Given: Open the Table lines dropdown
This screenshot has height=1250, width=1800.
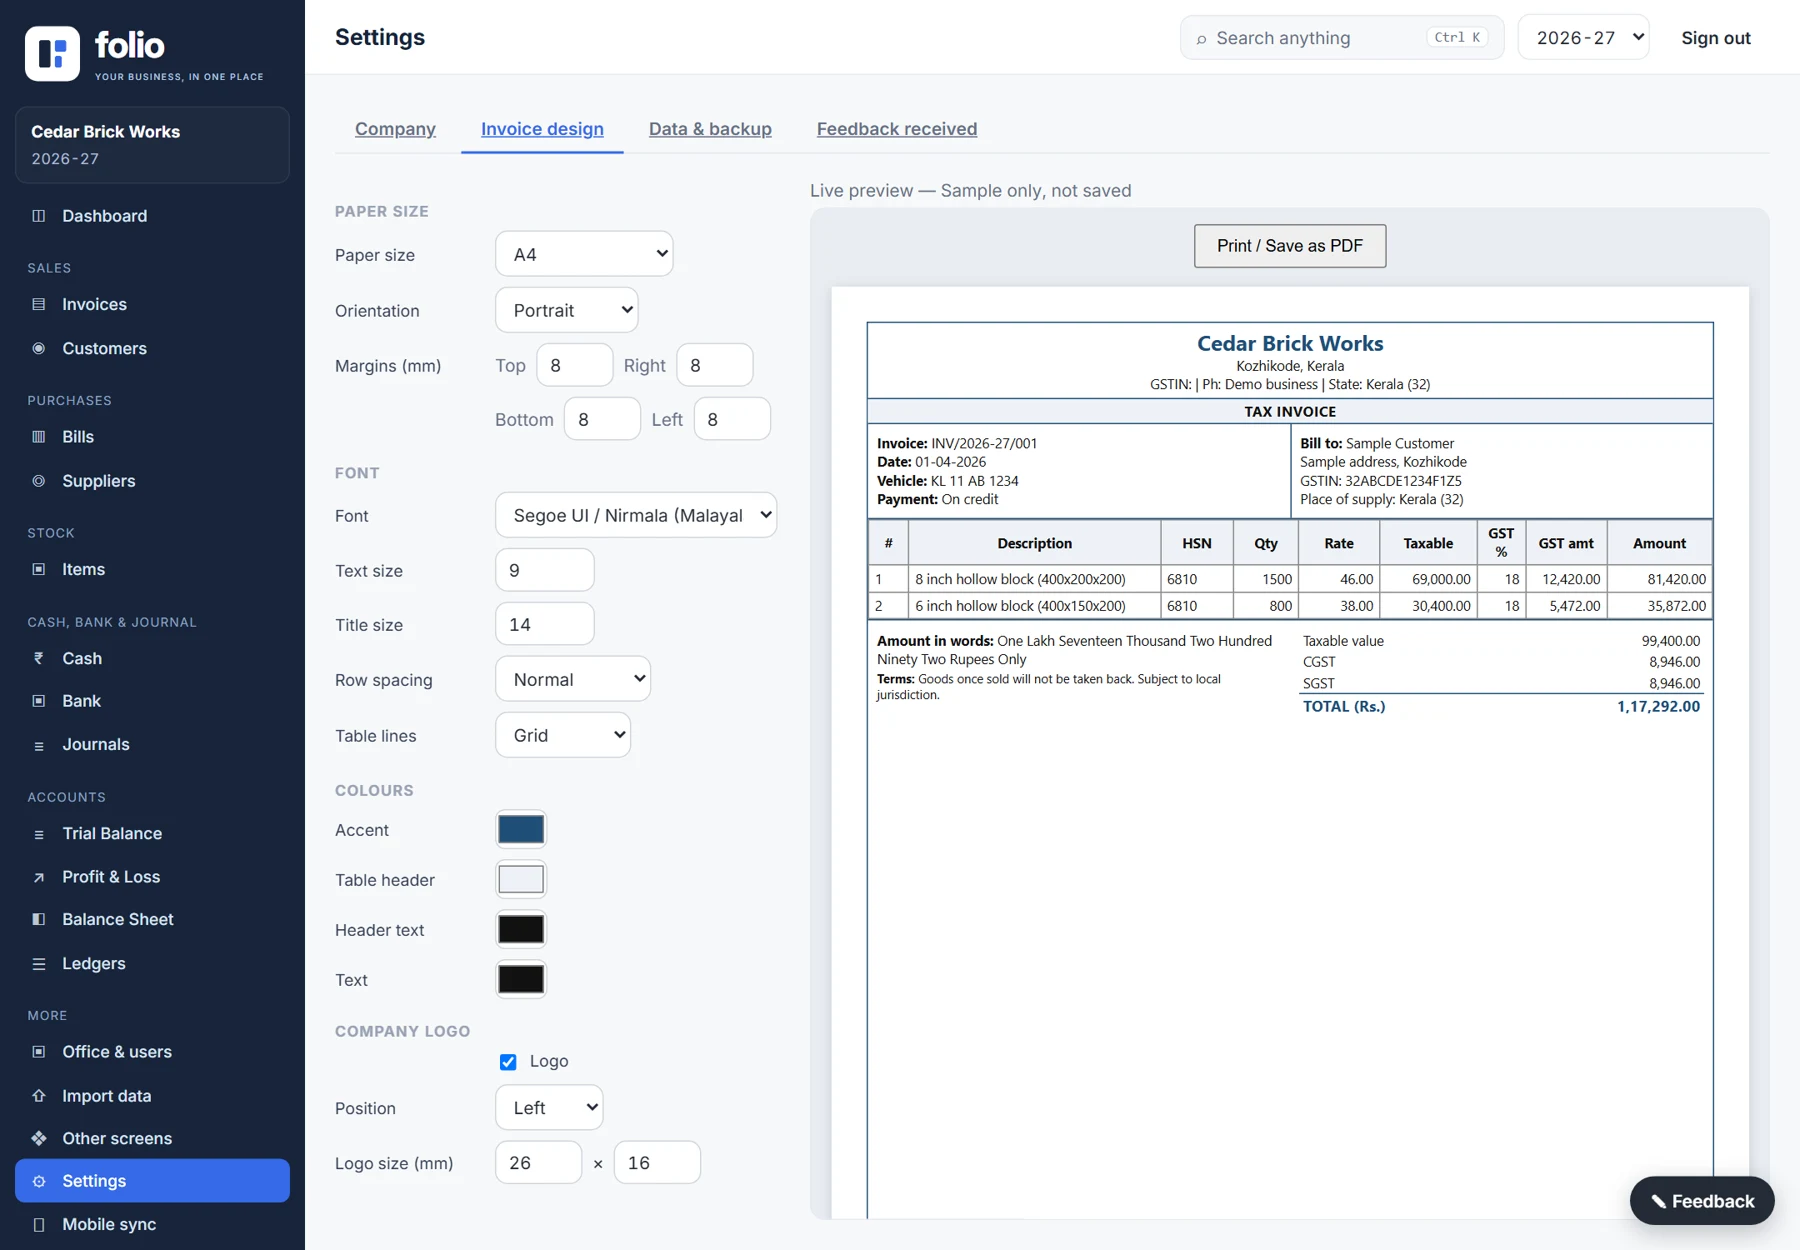Looking at the screenshot, I should tap(563, 735).
